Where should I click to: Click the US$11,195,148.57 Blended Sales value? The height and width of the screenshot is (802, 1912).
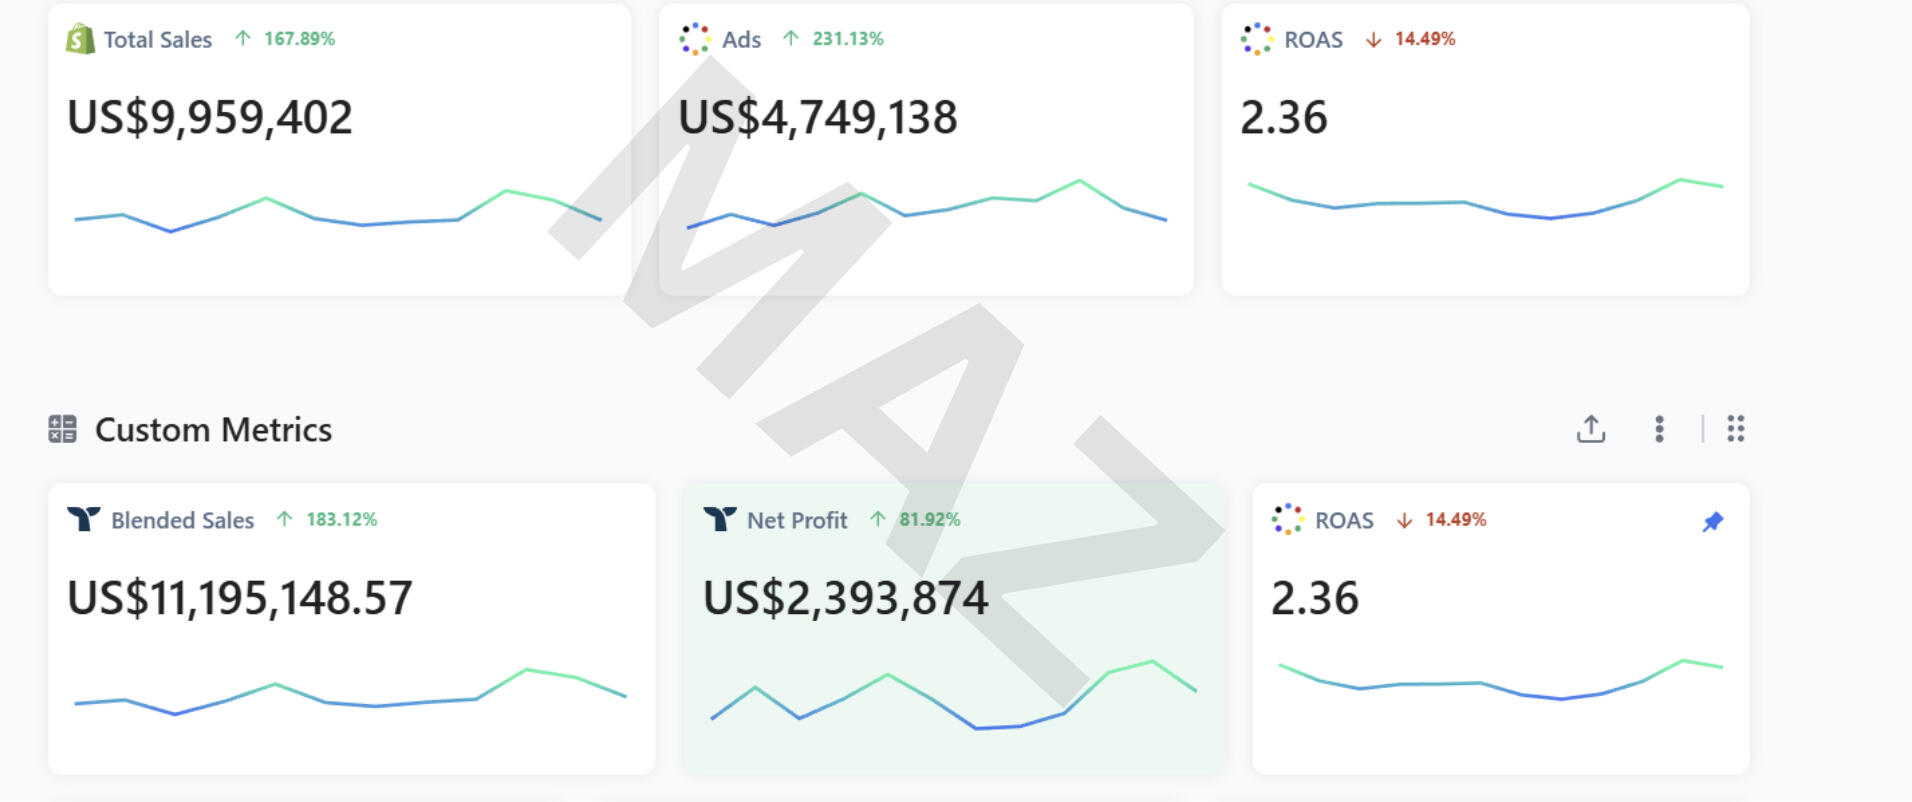tap(240, 598)
